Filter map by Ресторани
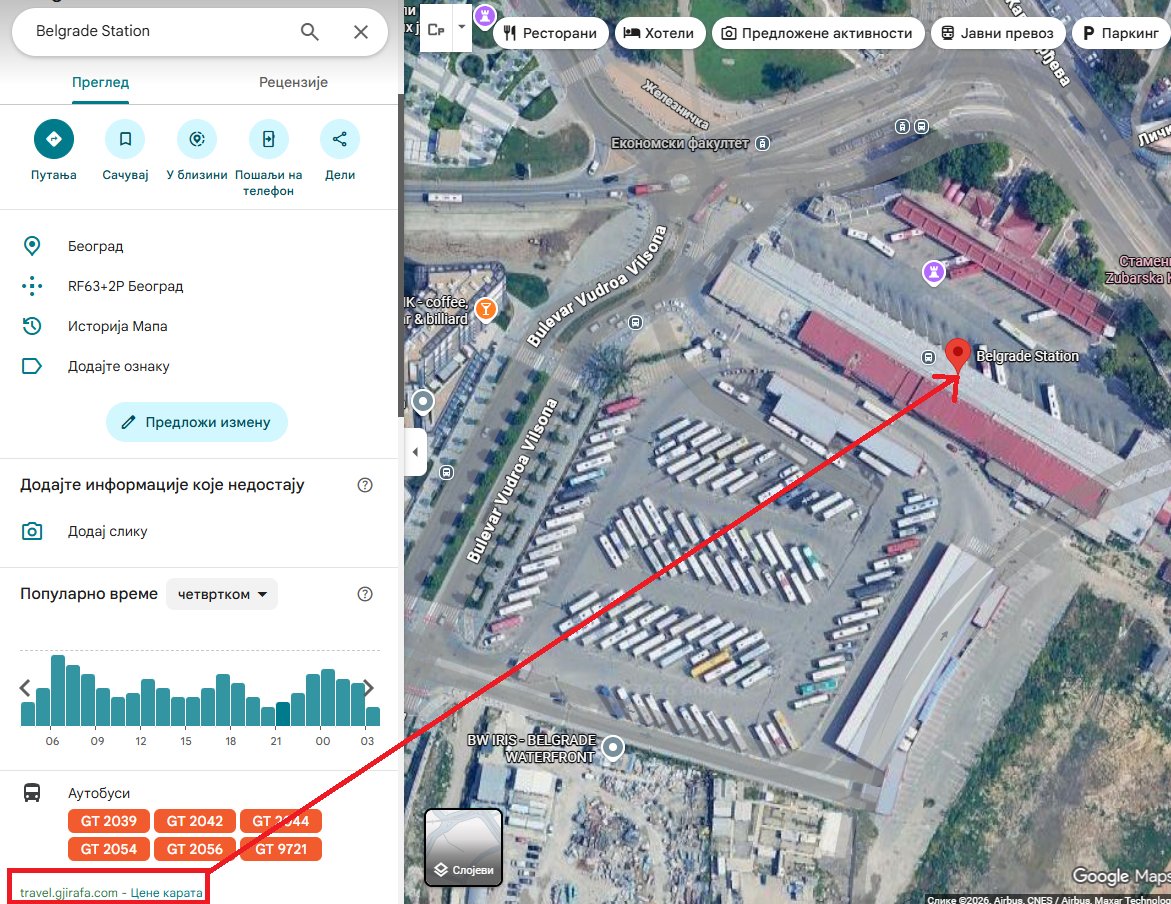Image resolution: width=1171 pixels, height=904 pixels. (x=551, y=33)
